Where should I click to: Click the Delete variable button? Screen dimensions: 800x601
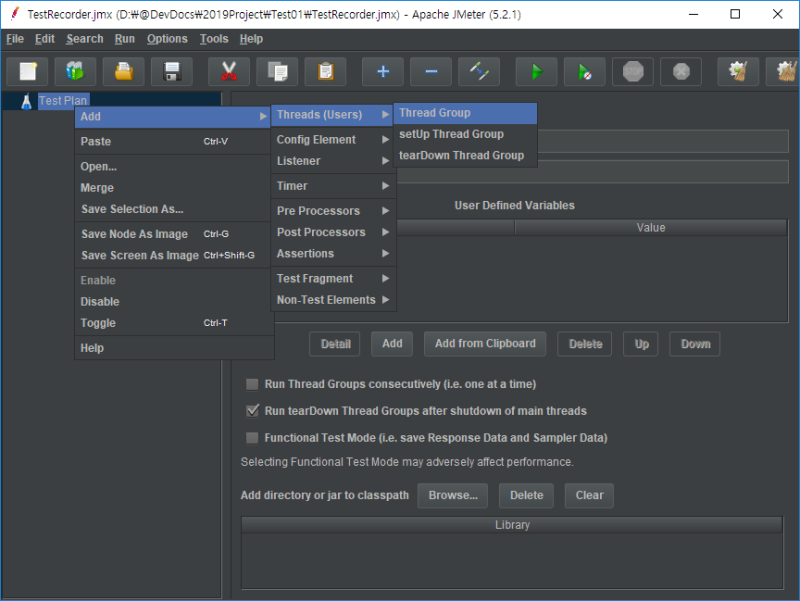pyautogui.click(x=585, y=344)
